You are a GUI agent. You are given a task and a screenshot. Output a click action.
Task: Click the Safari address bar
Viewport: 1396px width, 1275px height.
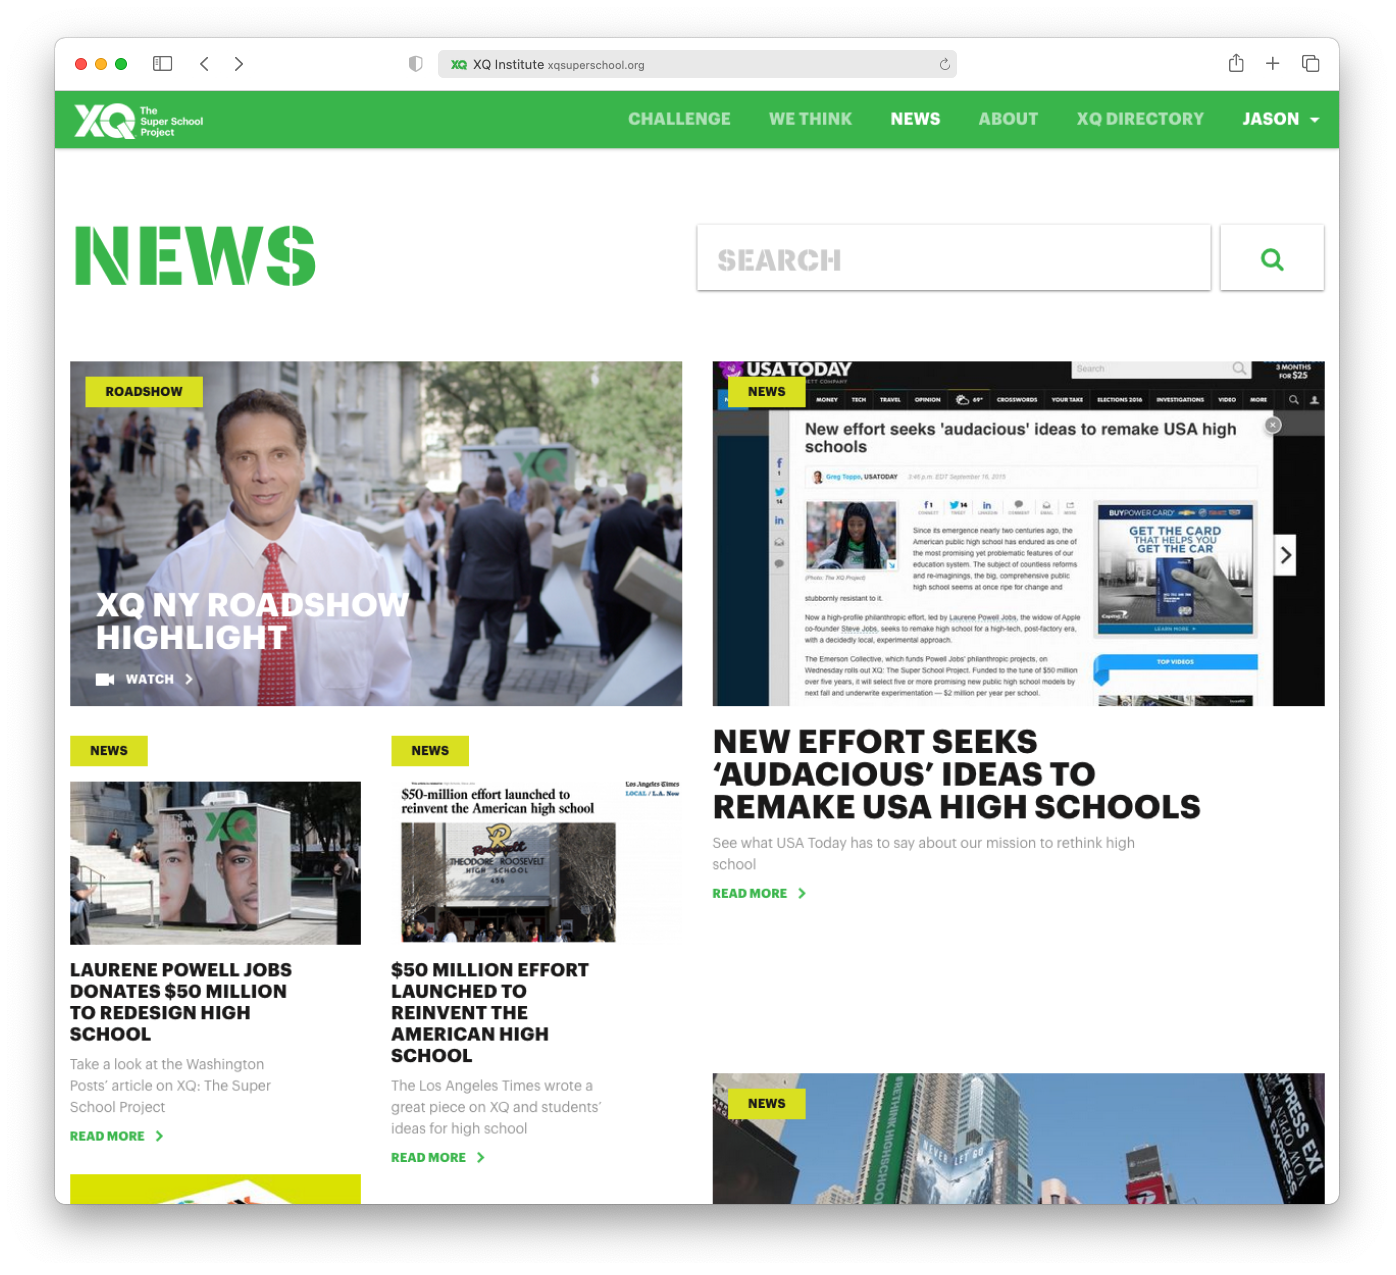pos(697,64)
